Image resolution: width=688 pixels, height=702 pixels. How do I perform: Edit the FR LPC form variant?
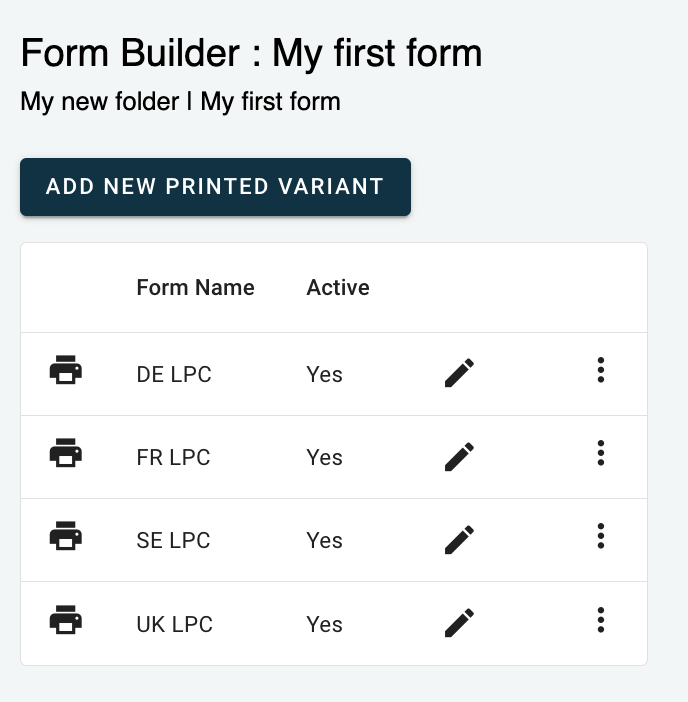(x=459, y=457)
